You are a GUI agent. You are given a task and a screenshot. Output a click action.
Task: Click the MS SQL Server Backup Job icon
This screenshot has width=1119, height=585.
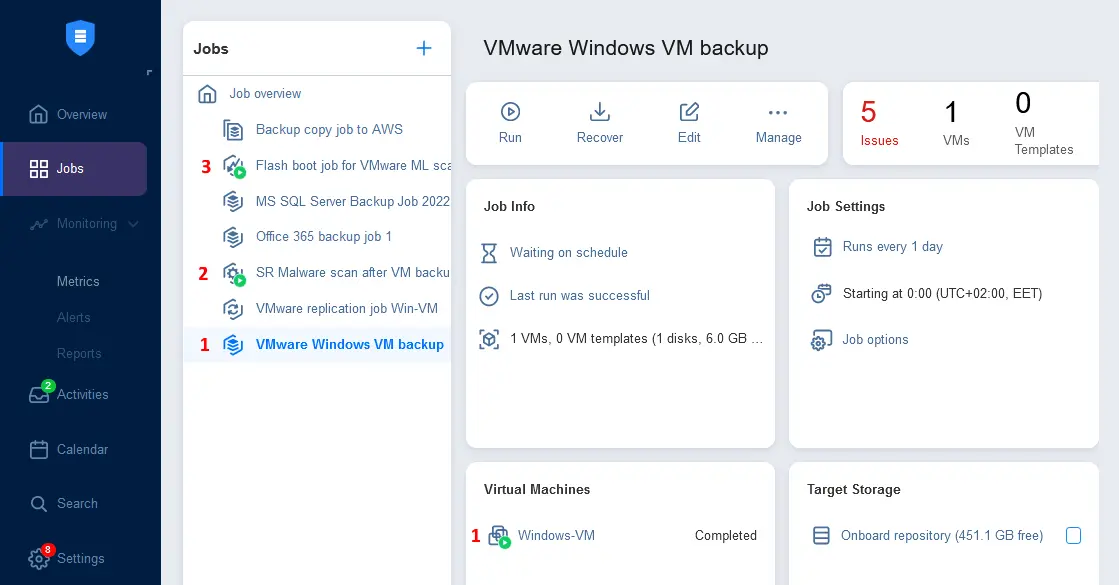[233, 201]
